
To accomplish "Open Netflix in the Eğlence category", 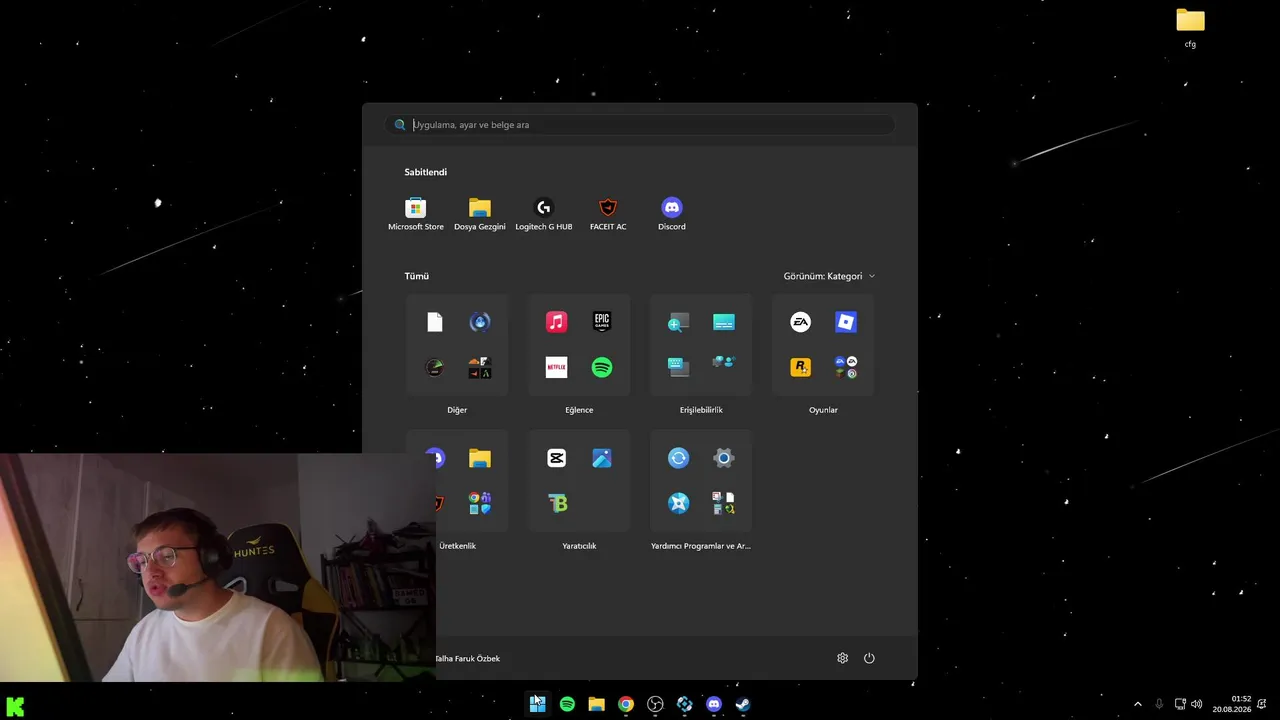I will pyautogui.click(x=557, y=368).
